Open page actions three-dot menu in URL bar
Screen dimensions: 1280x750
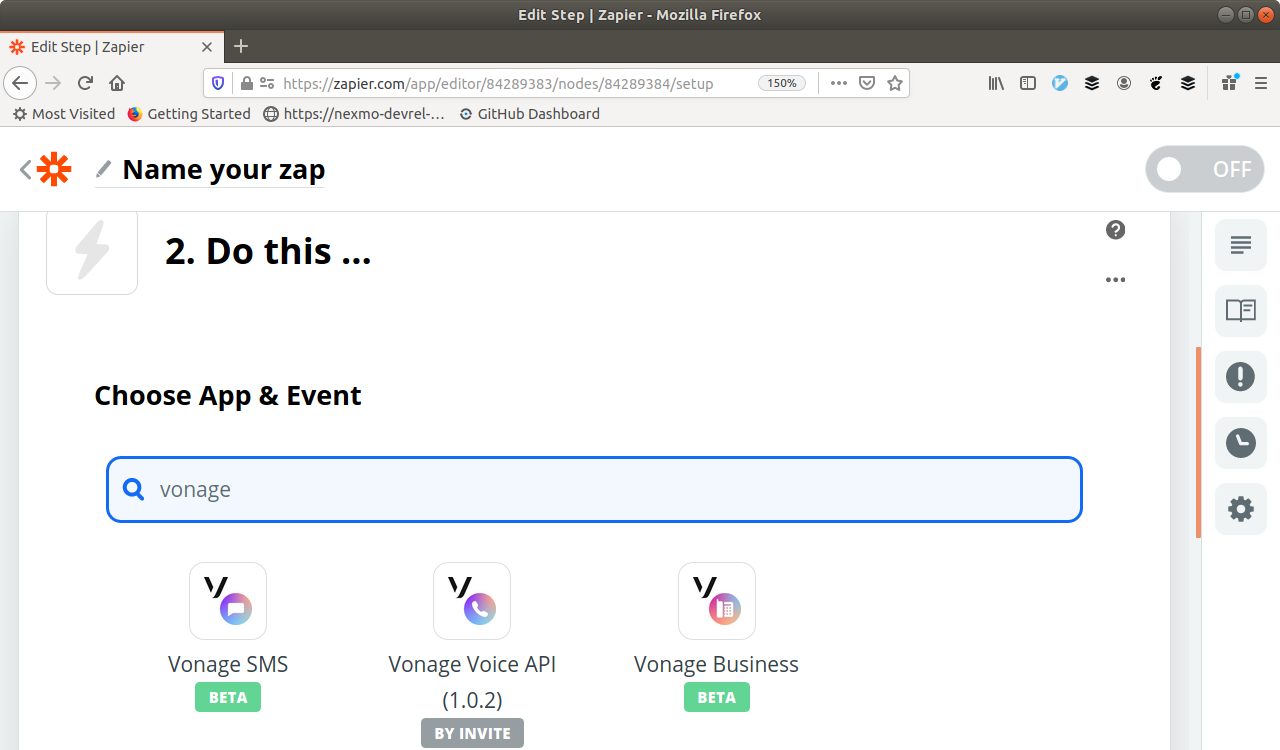coord(839,83)
